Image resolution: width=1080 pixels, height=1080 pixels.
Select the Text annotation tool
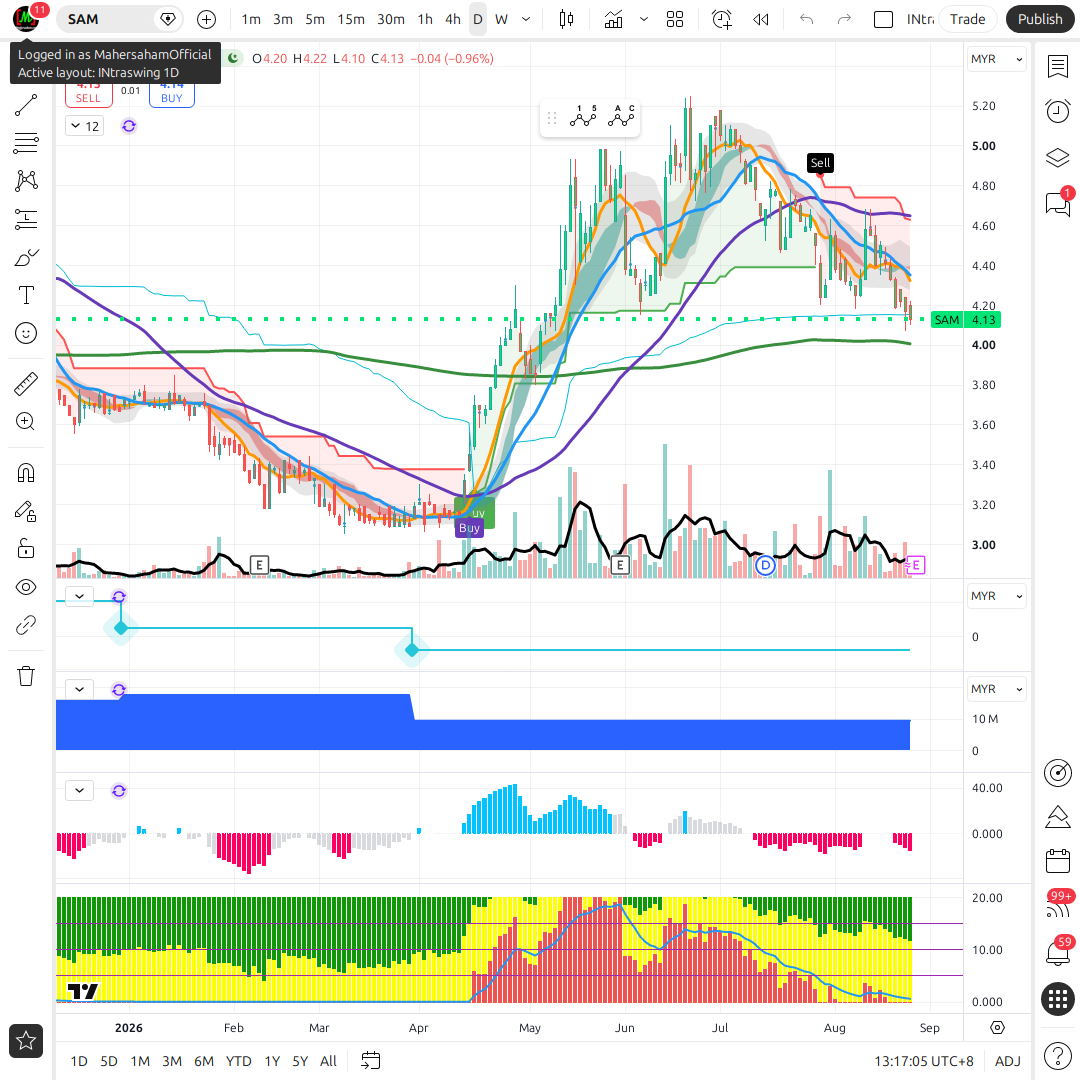click(x=26, y=295)
